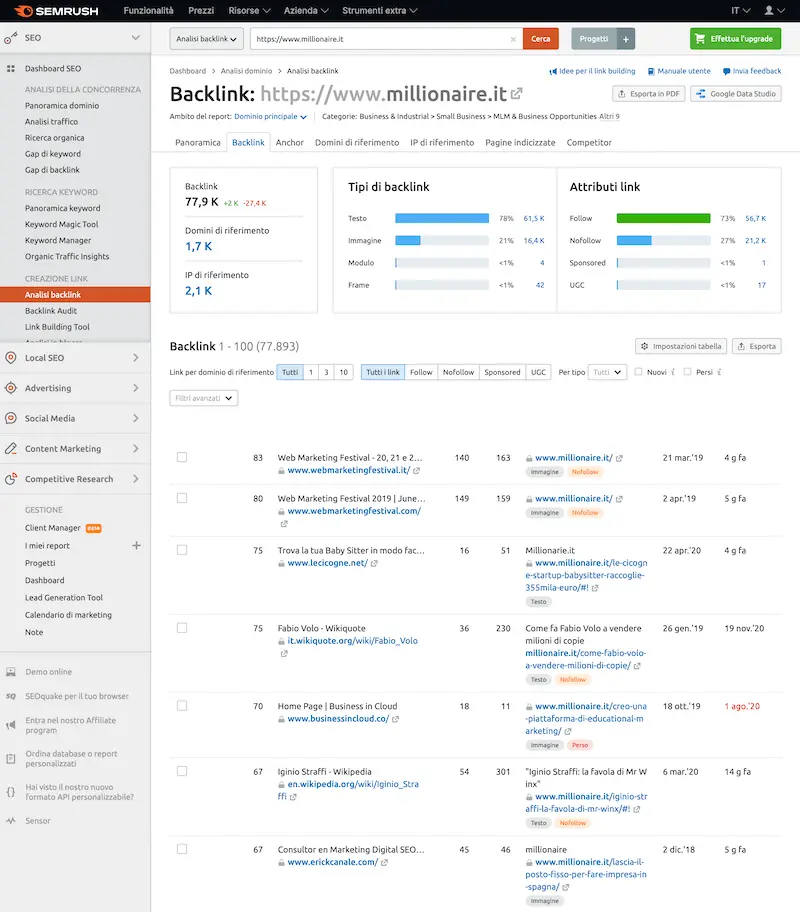Switch to the Competitor tab
800x912 pixels.
coord(589,142)
